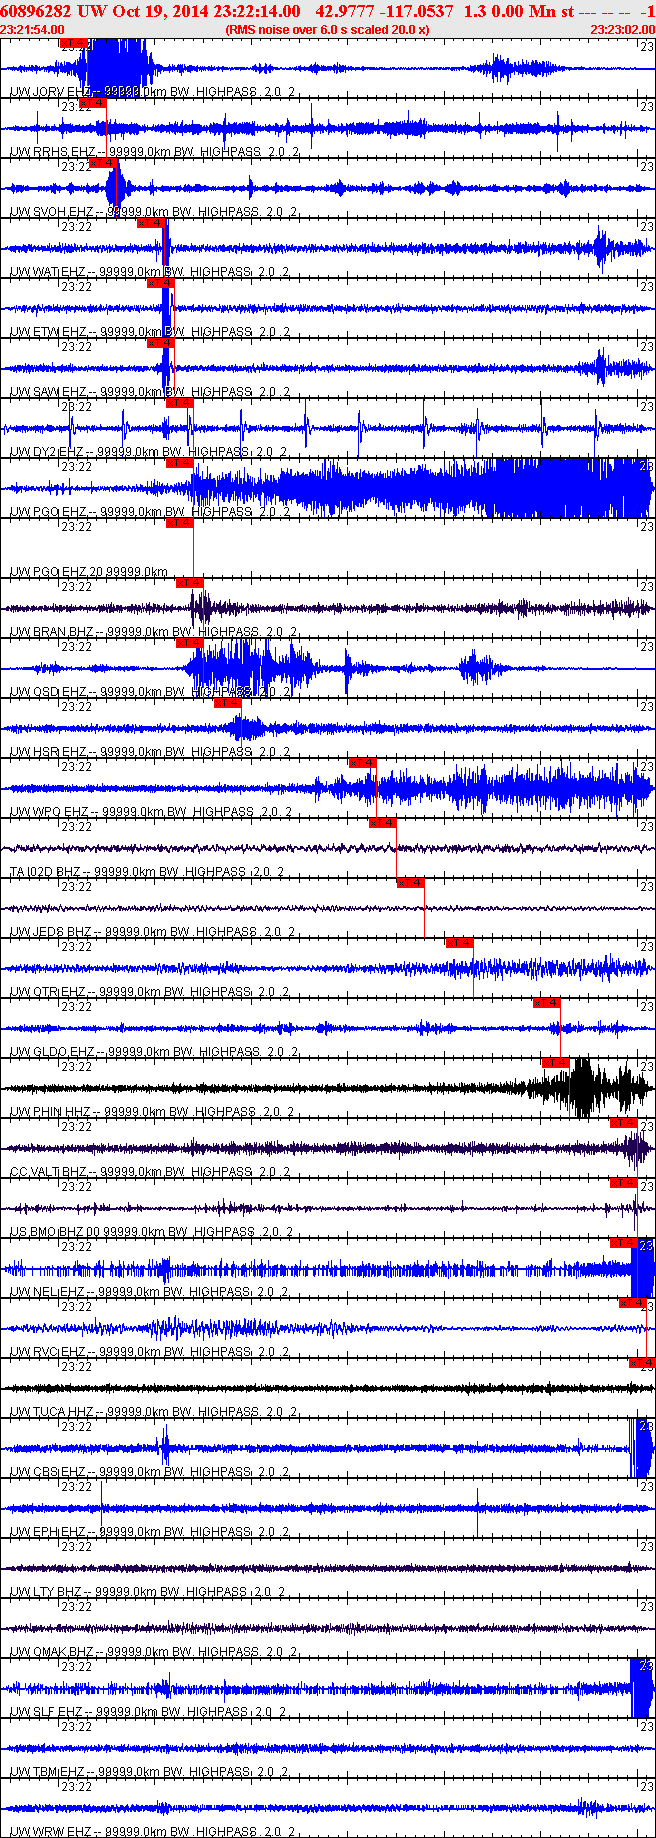Select the UW LTY BHZ station label

147,1592
